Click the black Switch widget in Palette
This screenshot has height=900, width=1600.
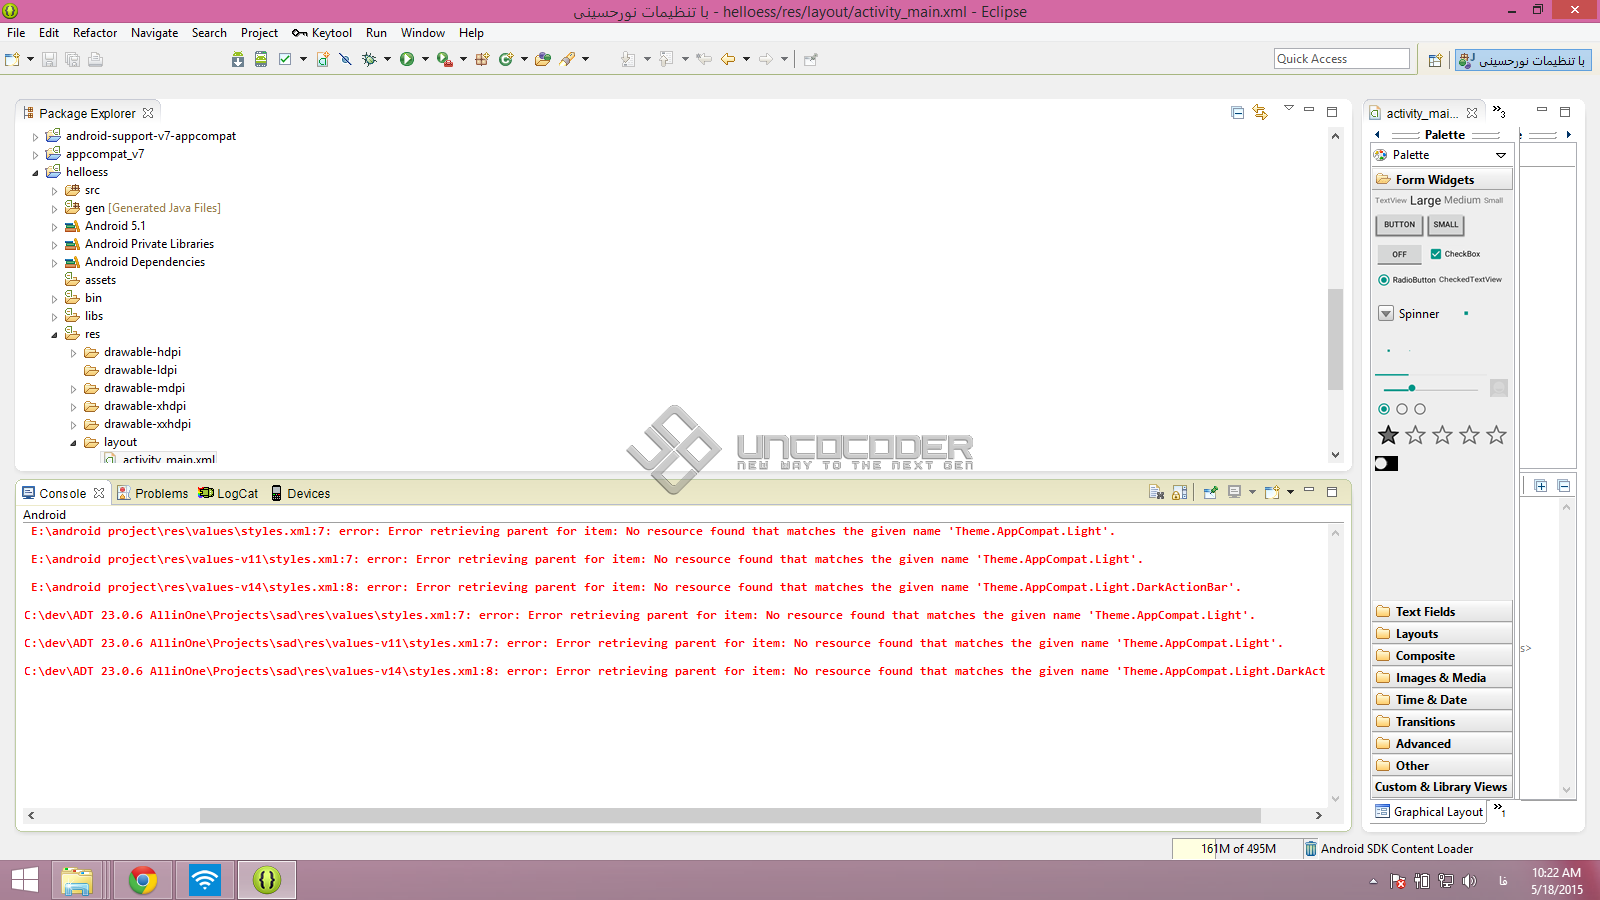pos(1386,463)
